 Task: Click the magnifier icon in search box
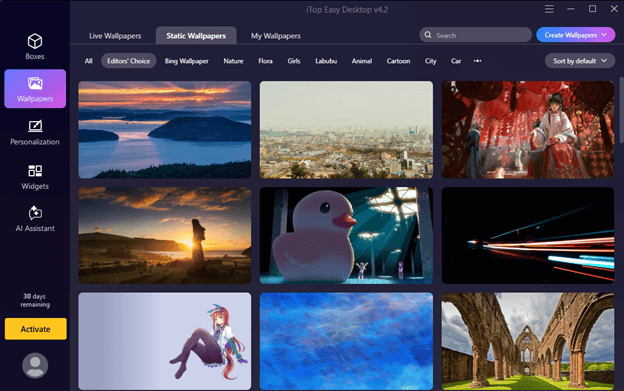click(428, 35)
